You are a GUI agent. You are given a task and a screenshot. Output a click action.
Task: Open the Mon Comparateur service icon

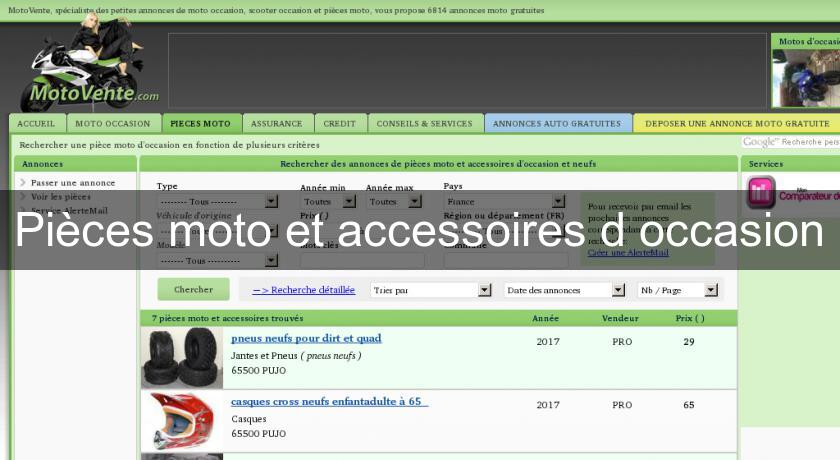[x=761, y=192]
